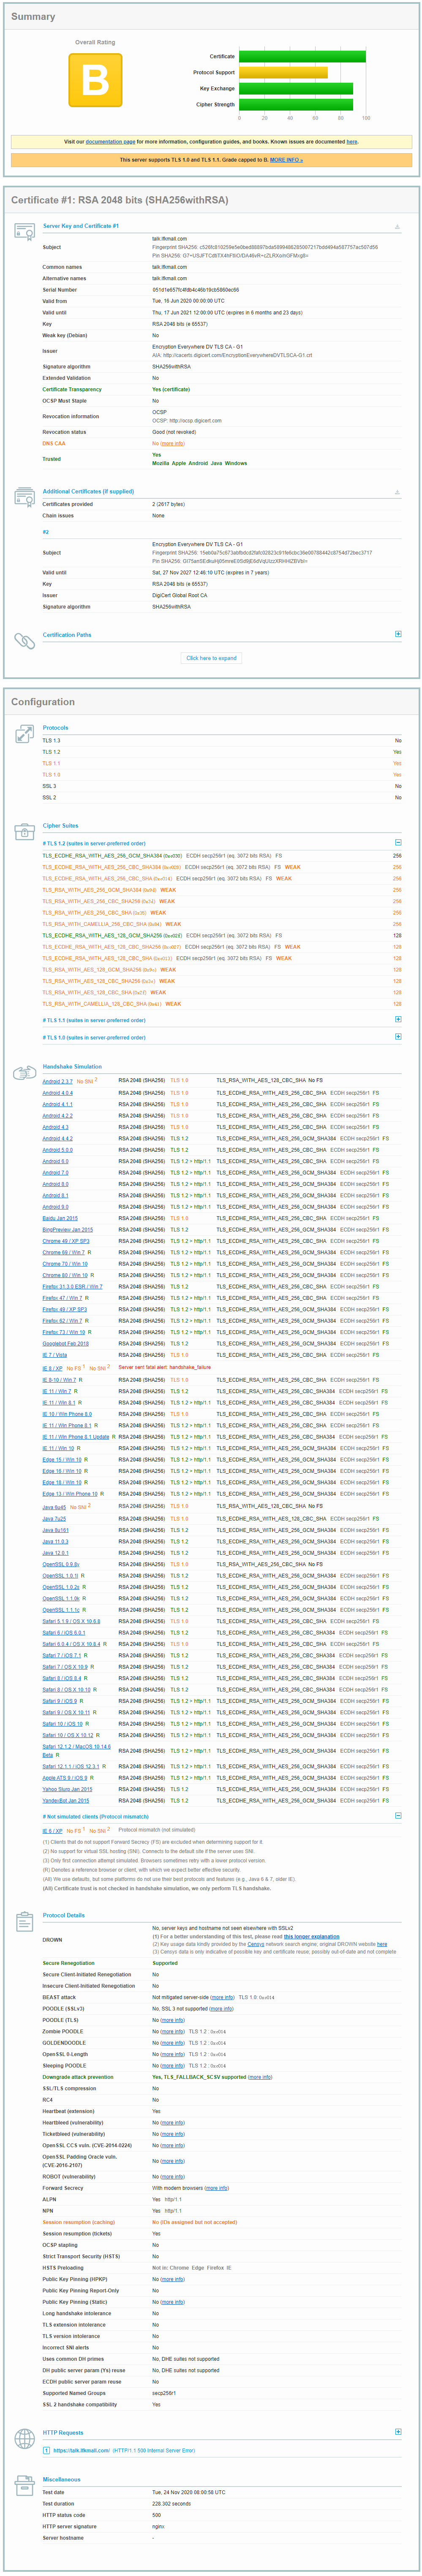Click 'Downgrade attack prevention' row label
The height and width of the screenshot is (2576, 422).
(78, 2077)
